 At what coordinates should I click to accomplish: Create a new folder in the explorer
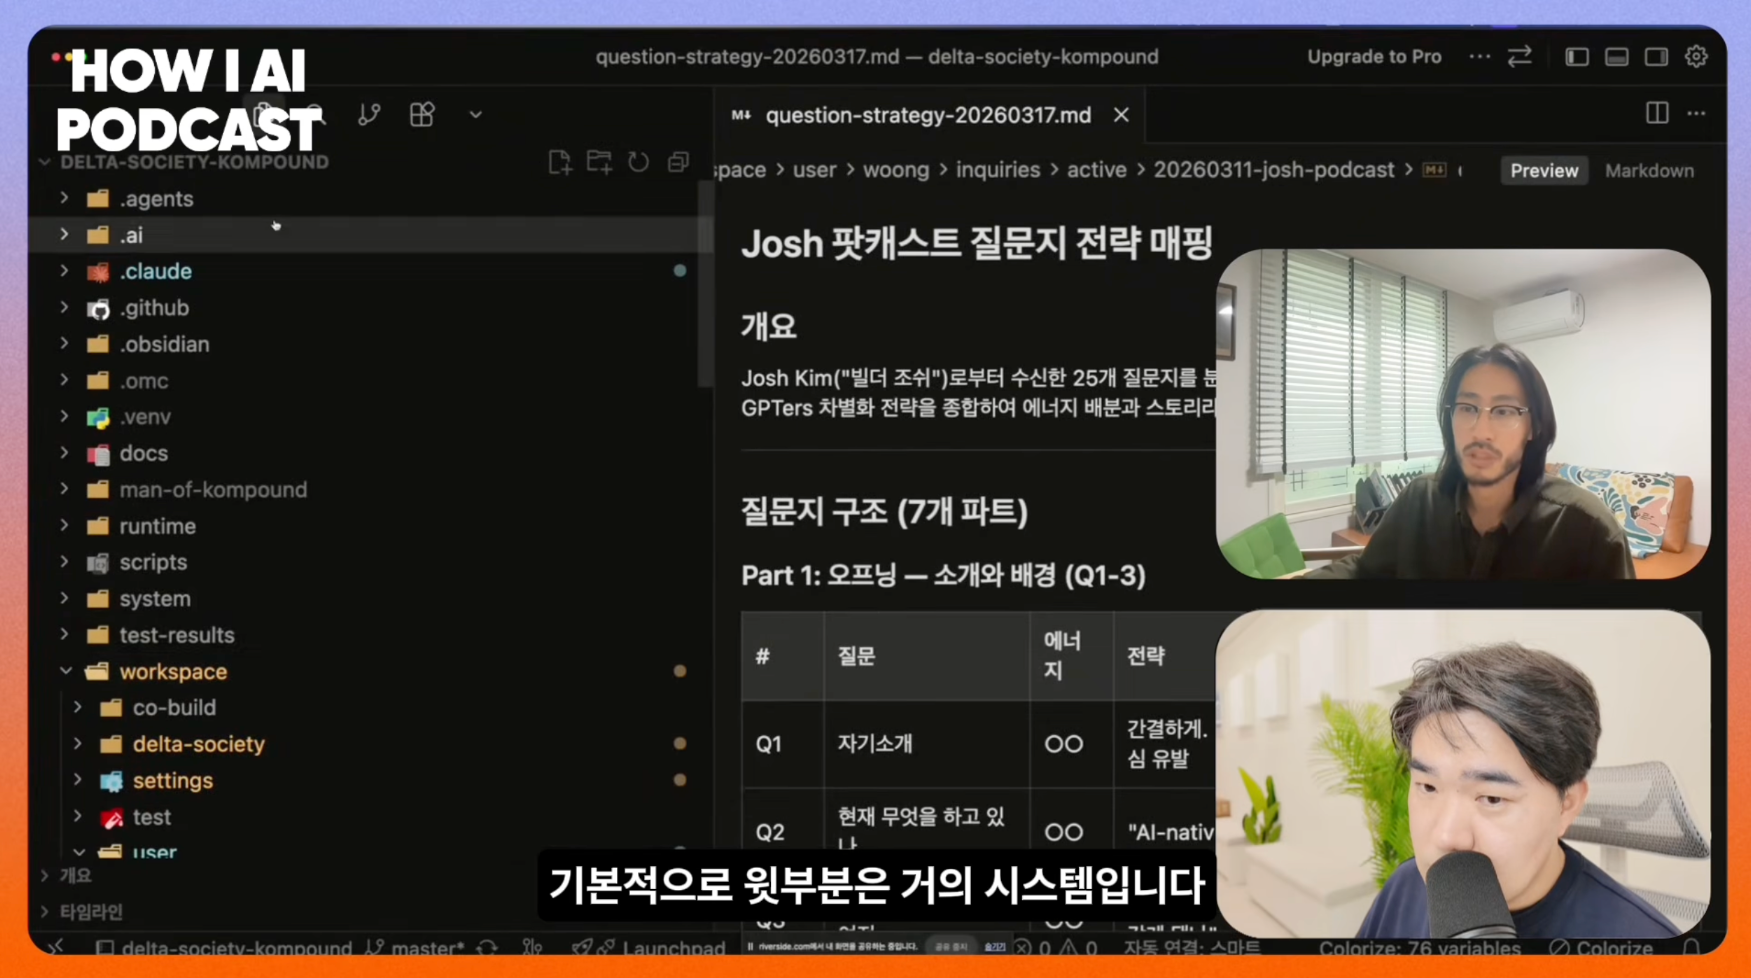[x=598, y=161]
